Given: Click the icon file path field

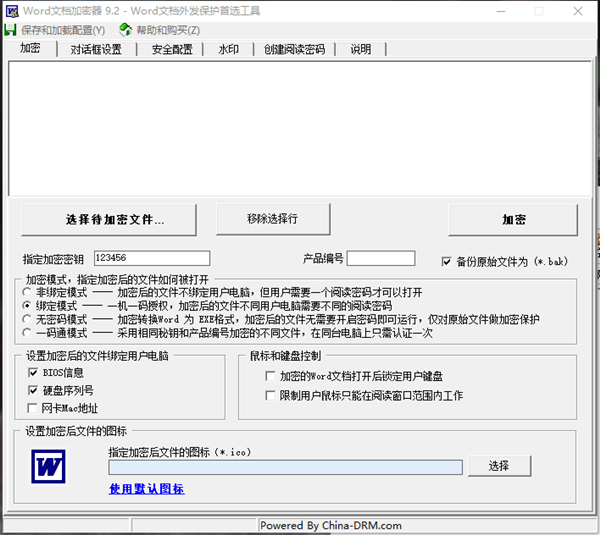Looking at the screenshot, I should click(285, 467).
